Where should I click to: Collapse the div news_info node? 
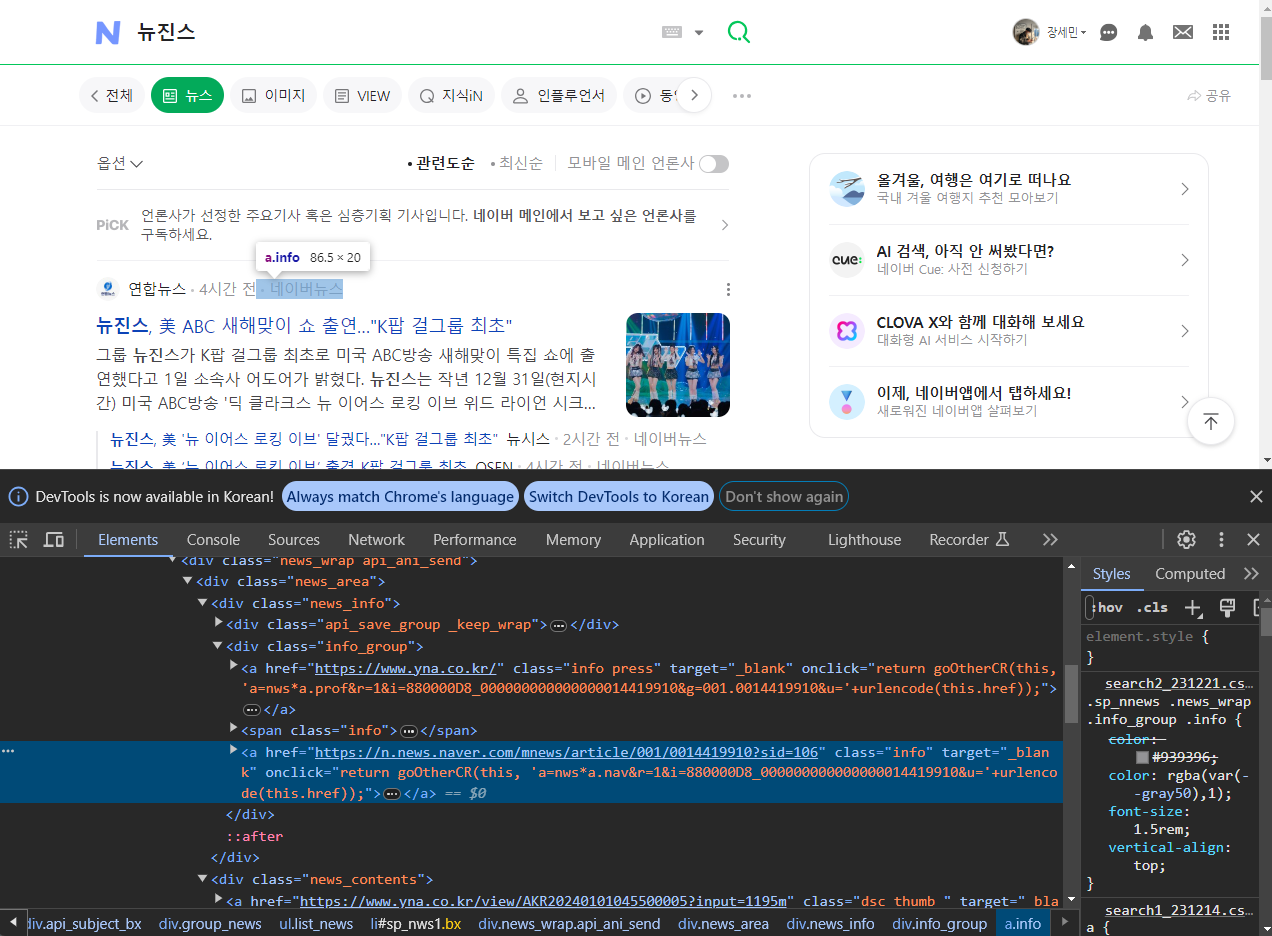pos(202,603)
